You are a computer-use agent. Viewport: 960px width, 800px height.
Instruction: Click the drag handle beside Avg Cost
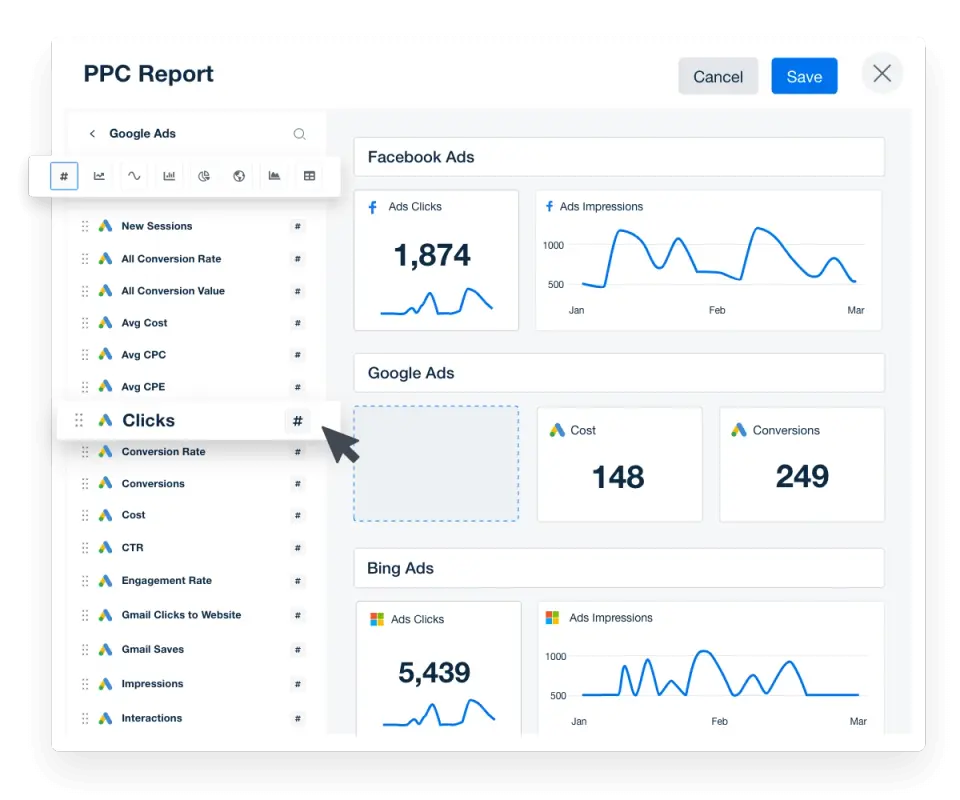tap(85, 323)
